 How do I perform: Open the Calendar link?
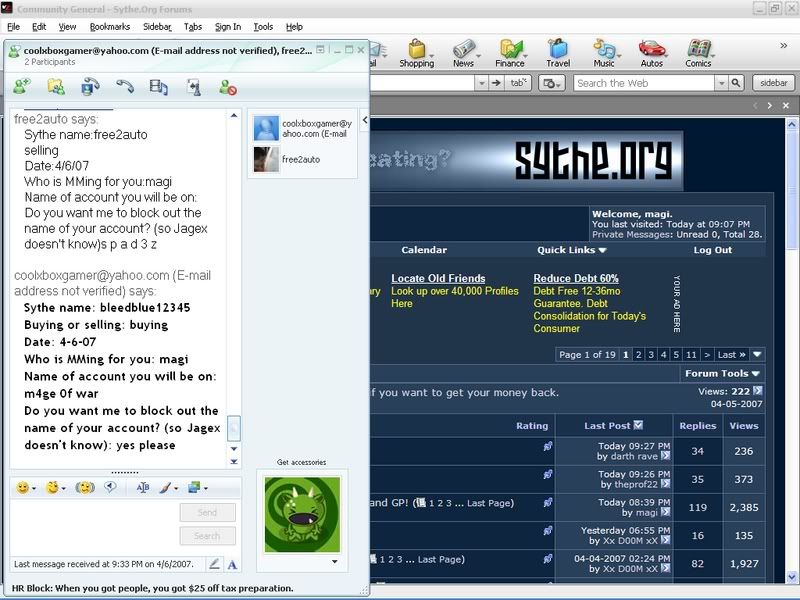pos(424,250)
